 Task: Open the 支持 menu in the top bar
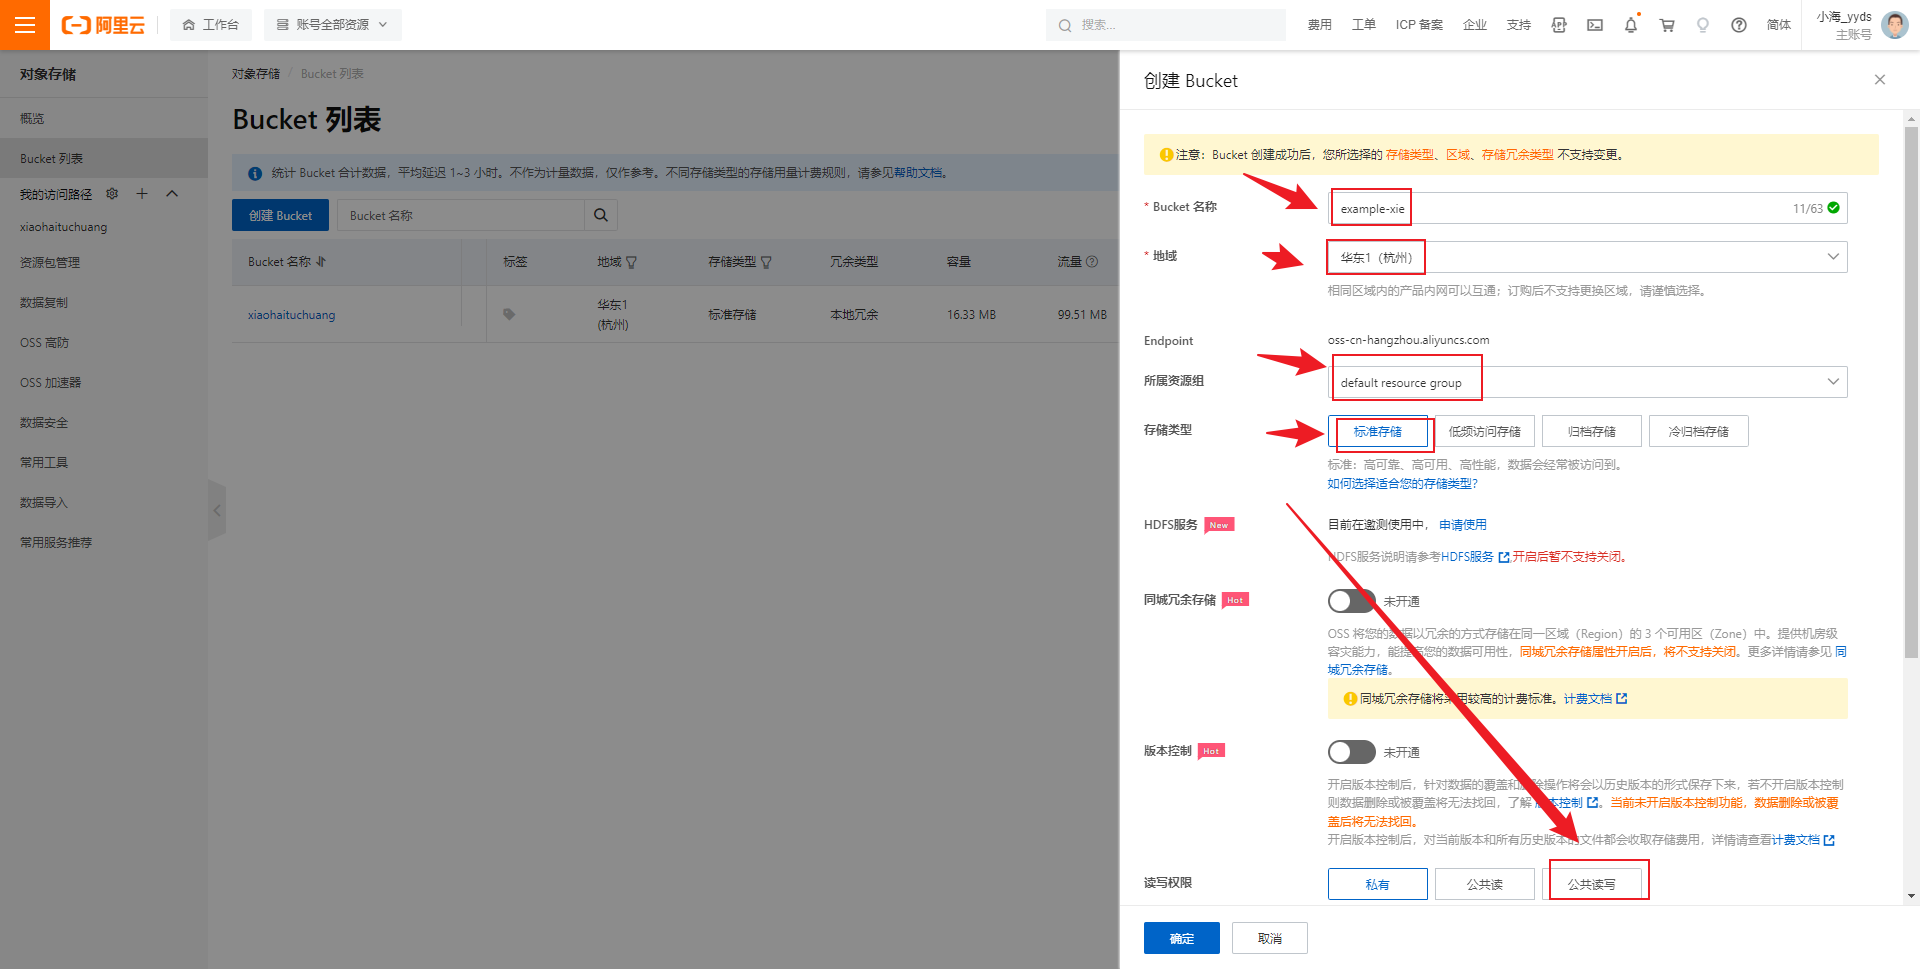coord(1519,25)
